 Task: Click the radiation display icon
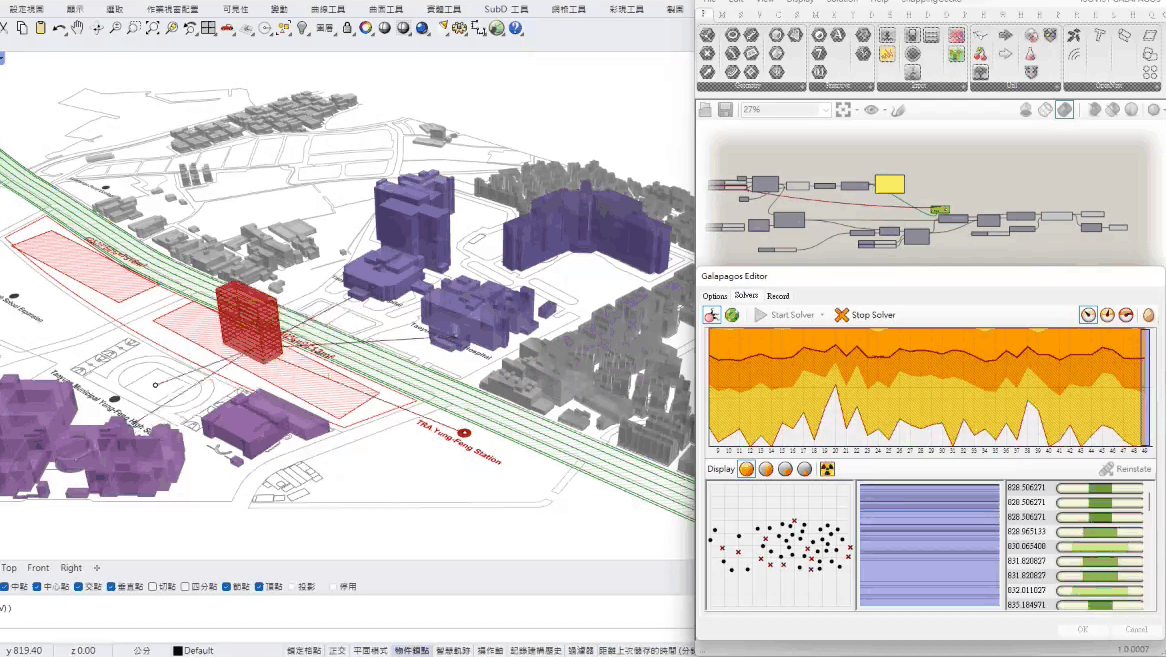coord(827,469)
